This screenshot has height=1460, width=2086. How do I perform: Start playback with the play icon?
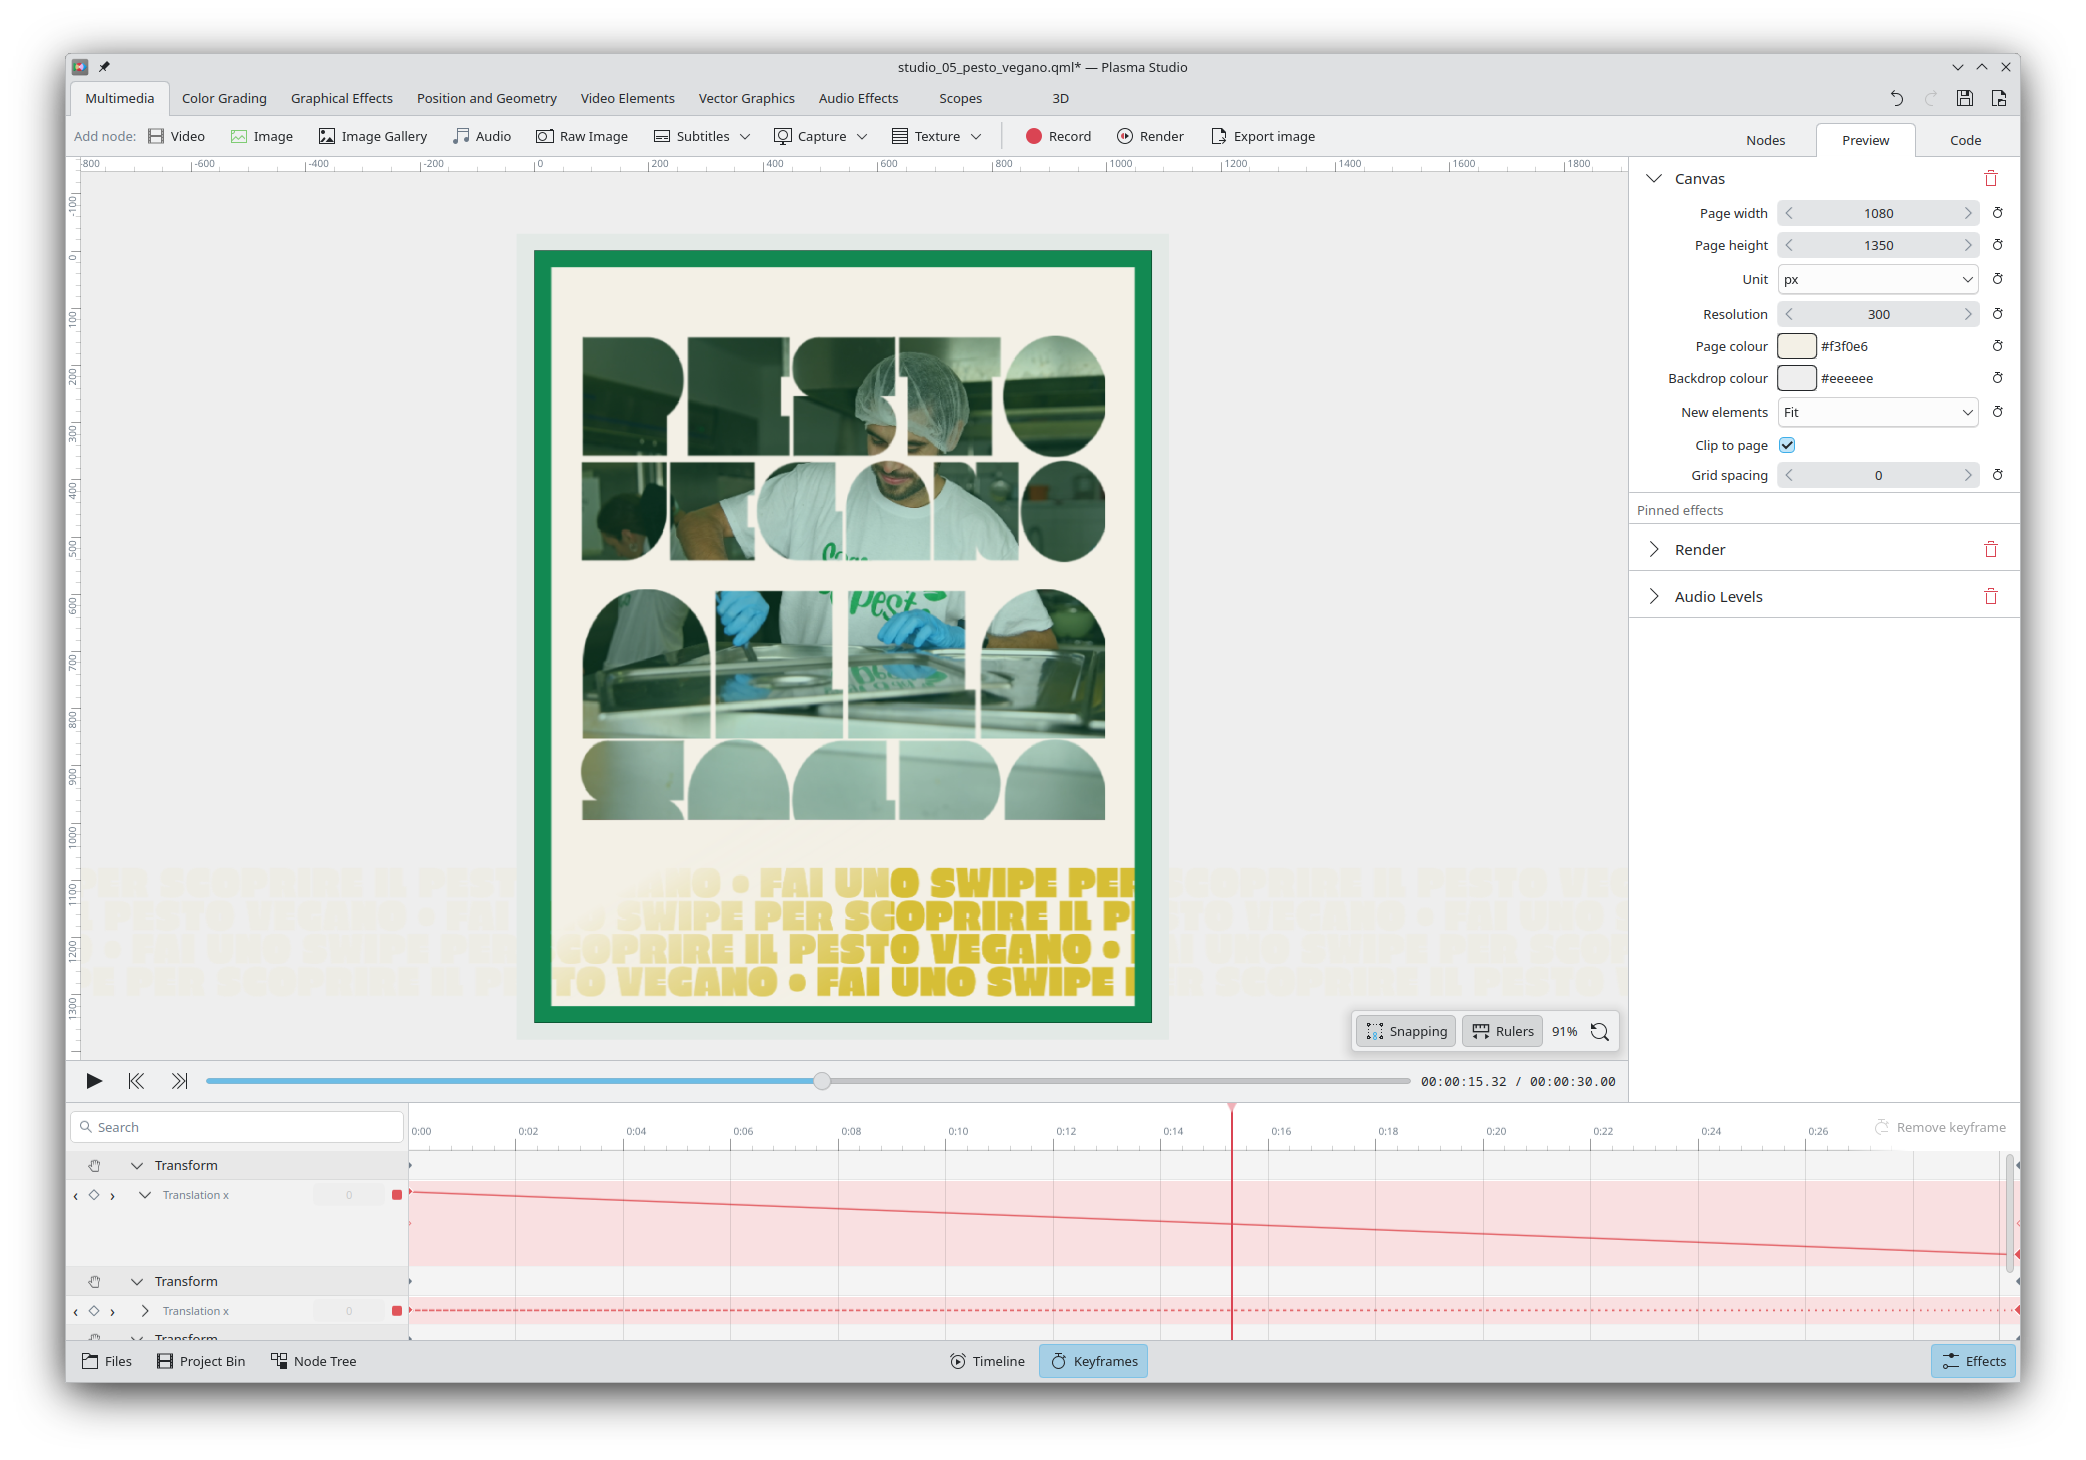click(94, 1081)
